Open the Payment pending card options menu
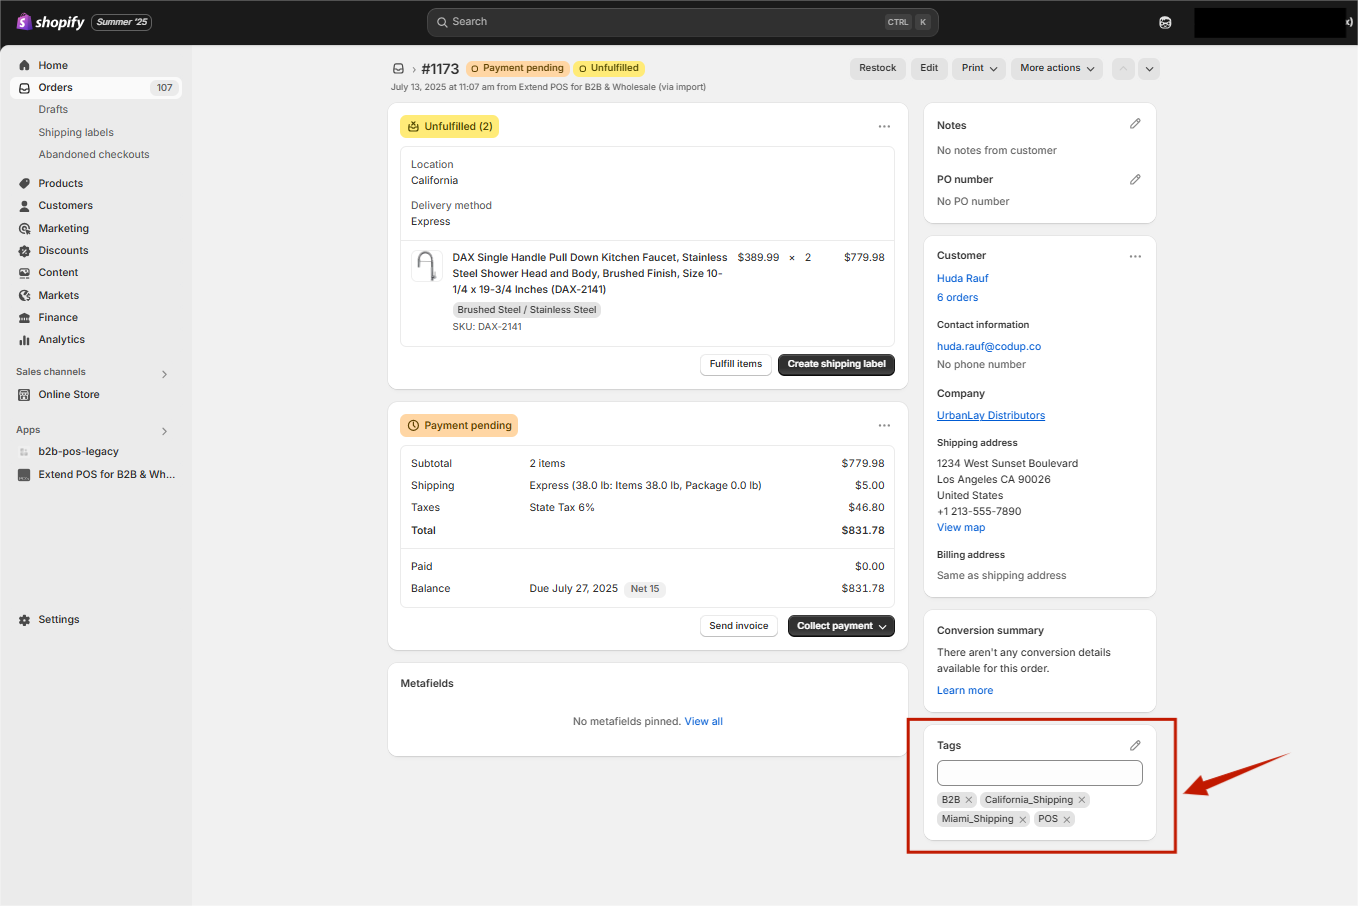 (x=884, y=426)
